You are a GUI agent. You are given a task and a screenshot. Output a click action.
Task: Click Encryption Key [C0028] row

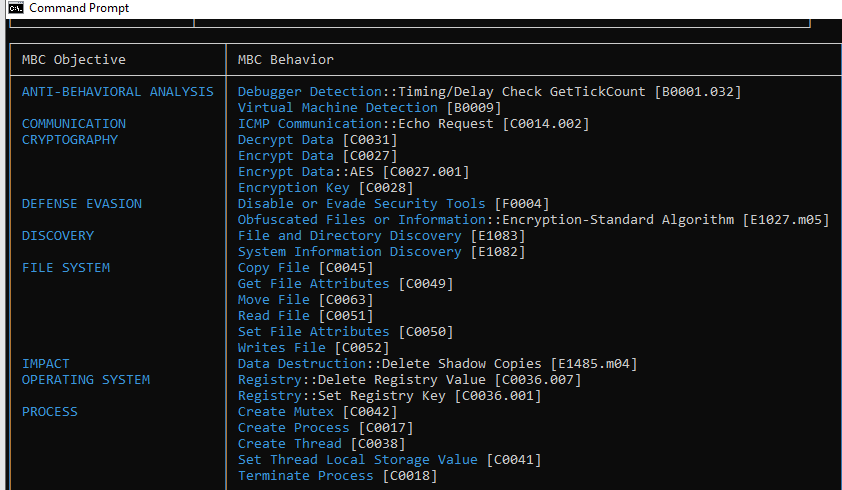pos(325,188)
